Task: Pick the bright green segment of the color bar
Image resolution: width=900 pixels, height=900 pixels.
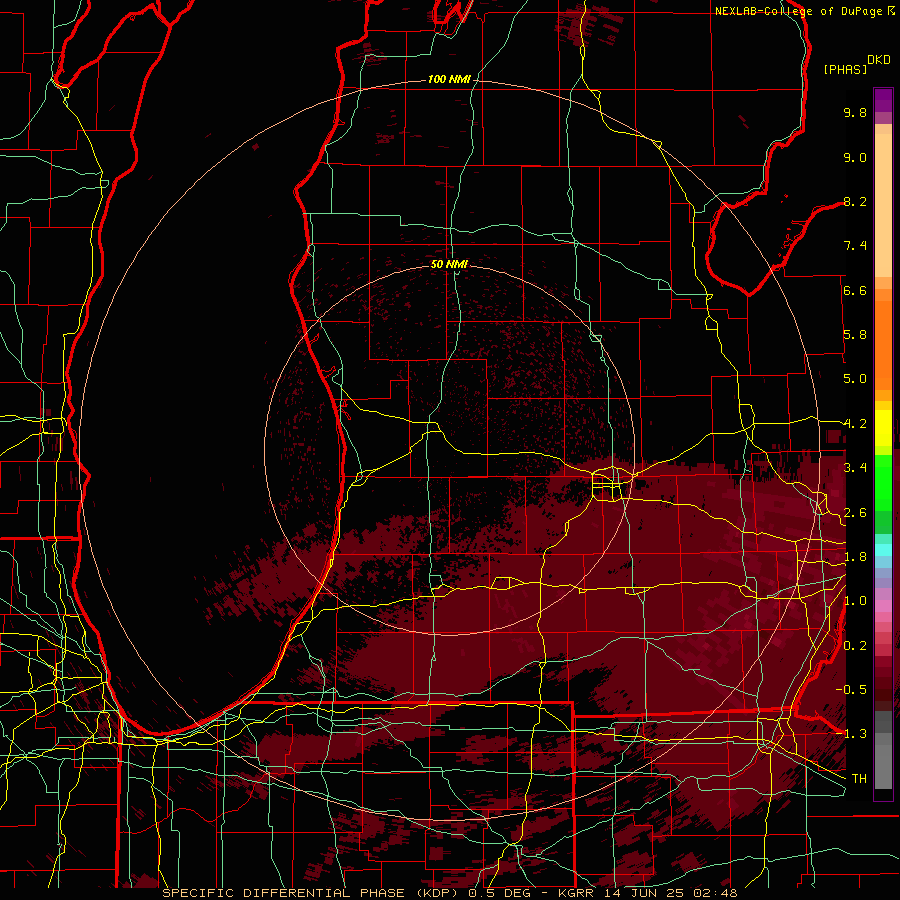Action: click(x=883, y=481)
